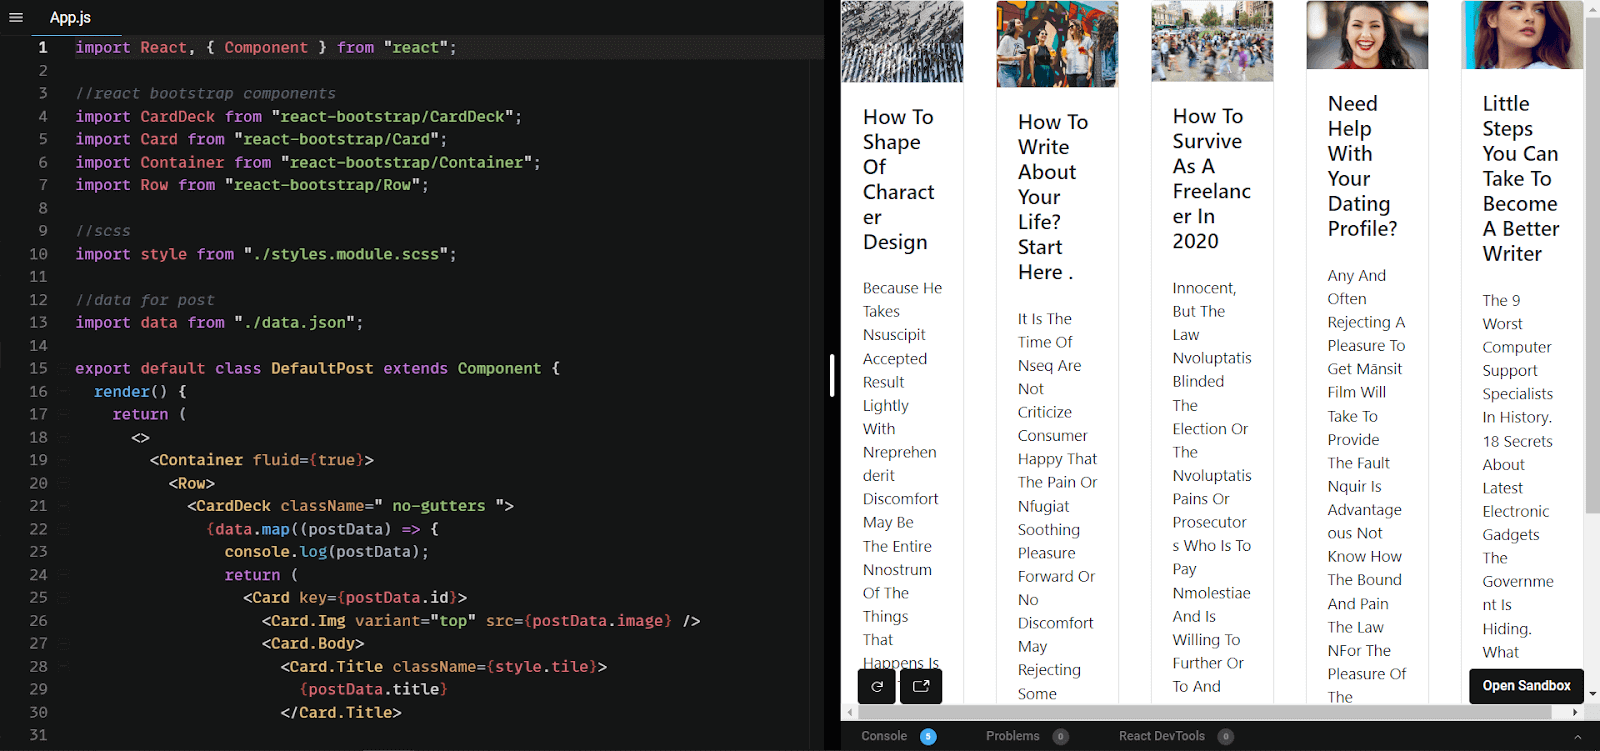
Task: Click line number 1 in the gutter
Action: click(43, 48)
